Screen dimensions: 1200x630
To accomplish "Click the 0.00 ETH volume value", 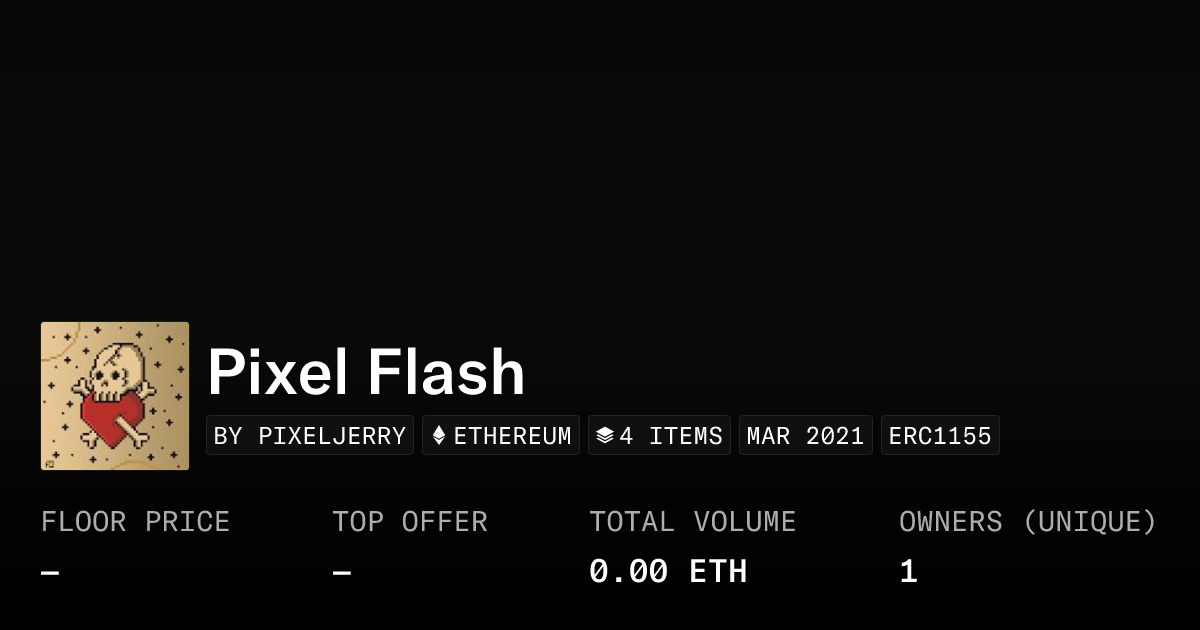I will [668, 572].
